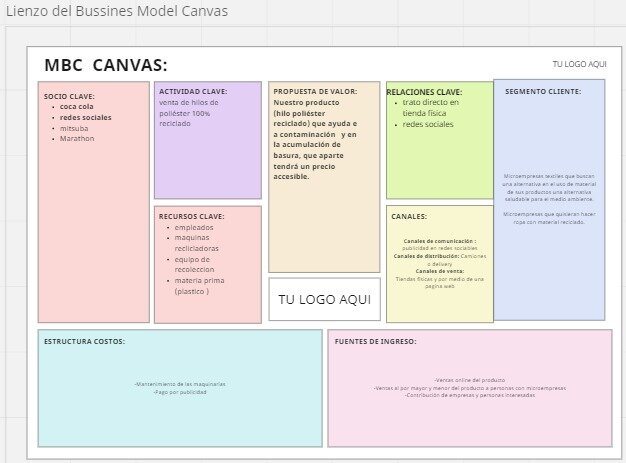This screenshot has height=463, width=626.
Task: Select 'trato directo en tienda física' bullet
Action: tap(431, 108)
